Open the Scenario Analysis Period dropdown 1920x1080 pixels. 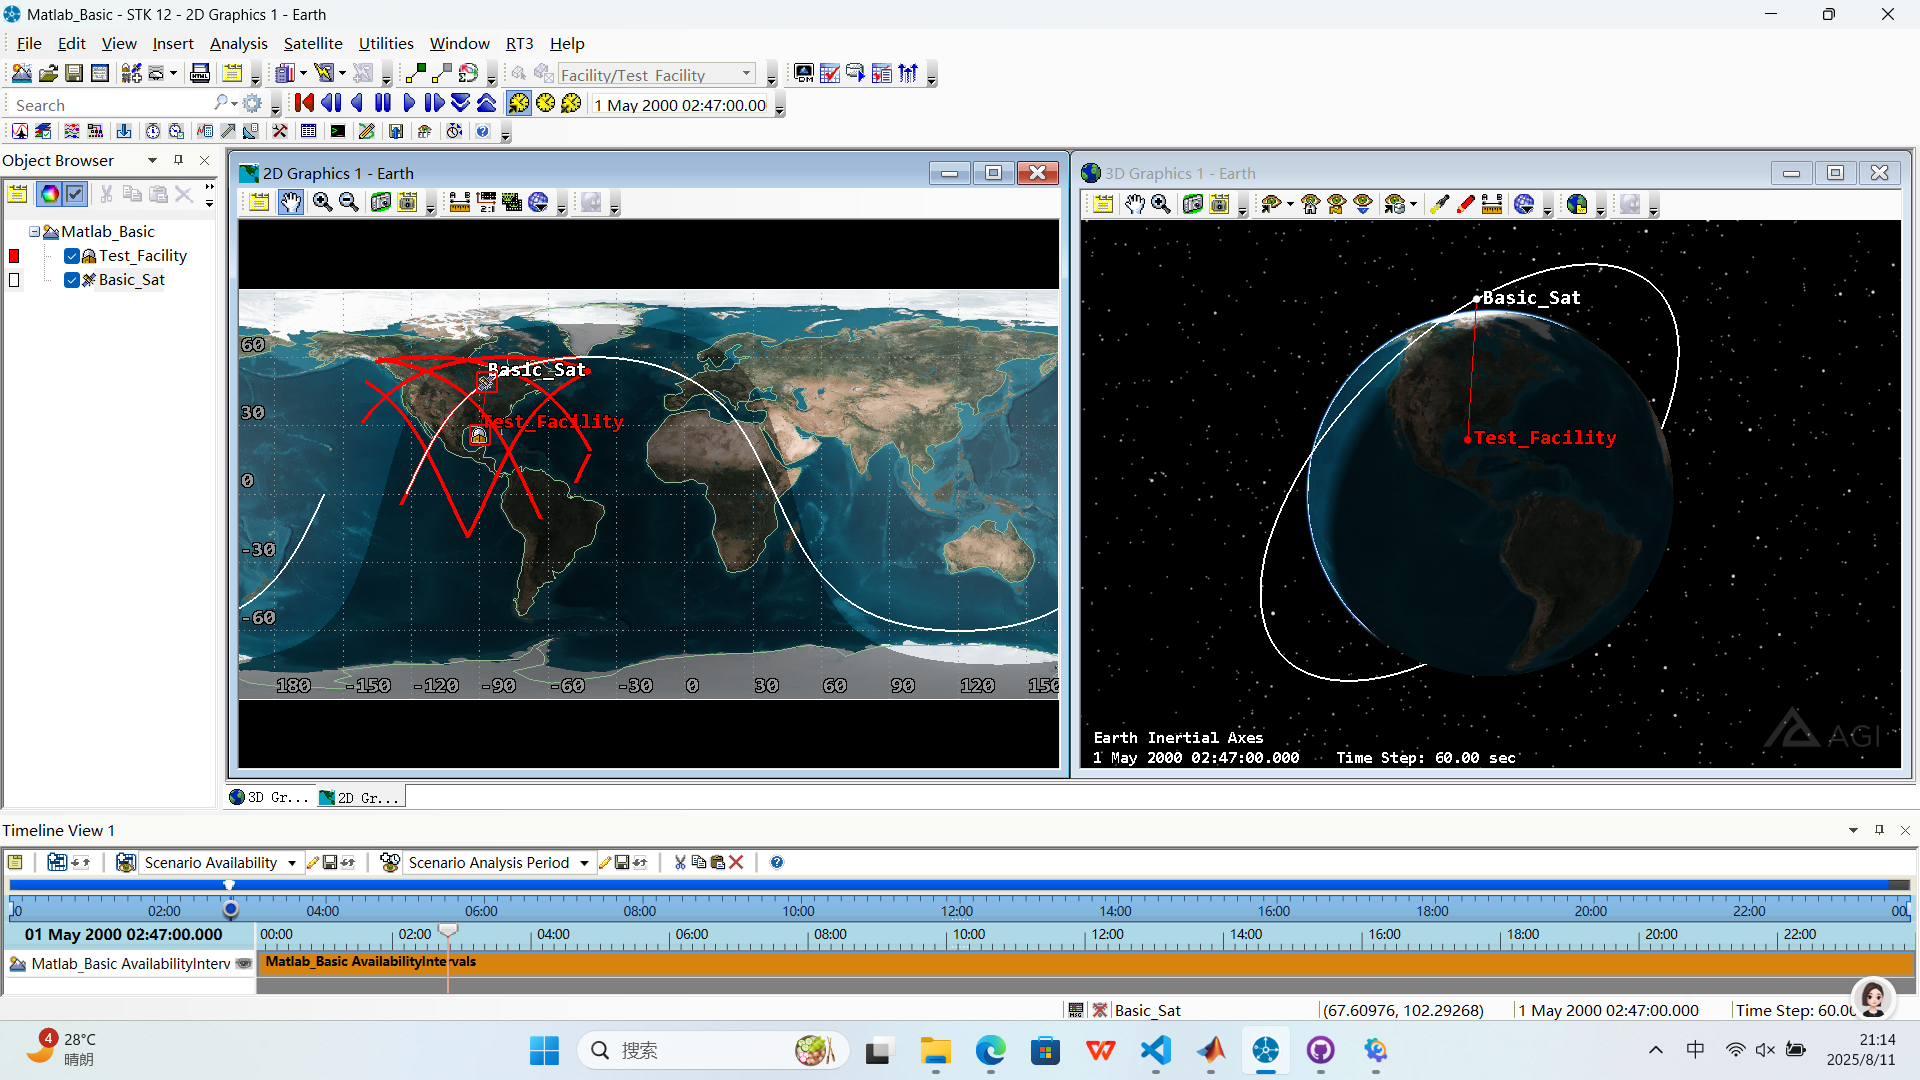pos(584,863)
